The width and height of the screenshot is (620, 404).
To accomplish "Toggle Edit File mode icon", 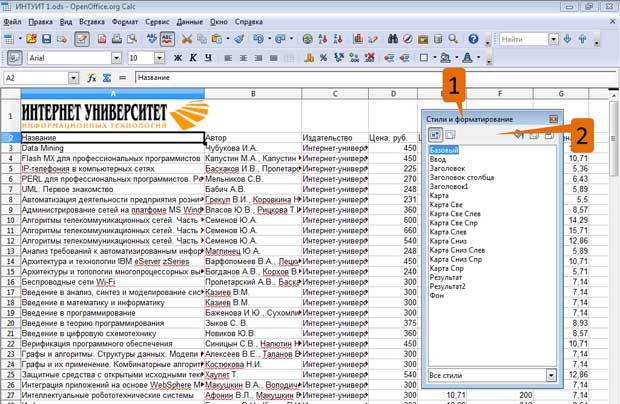I will tap(82, 39).
